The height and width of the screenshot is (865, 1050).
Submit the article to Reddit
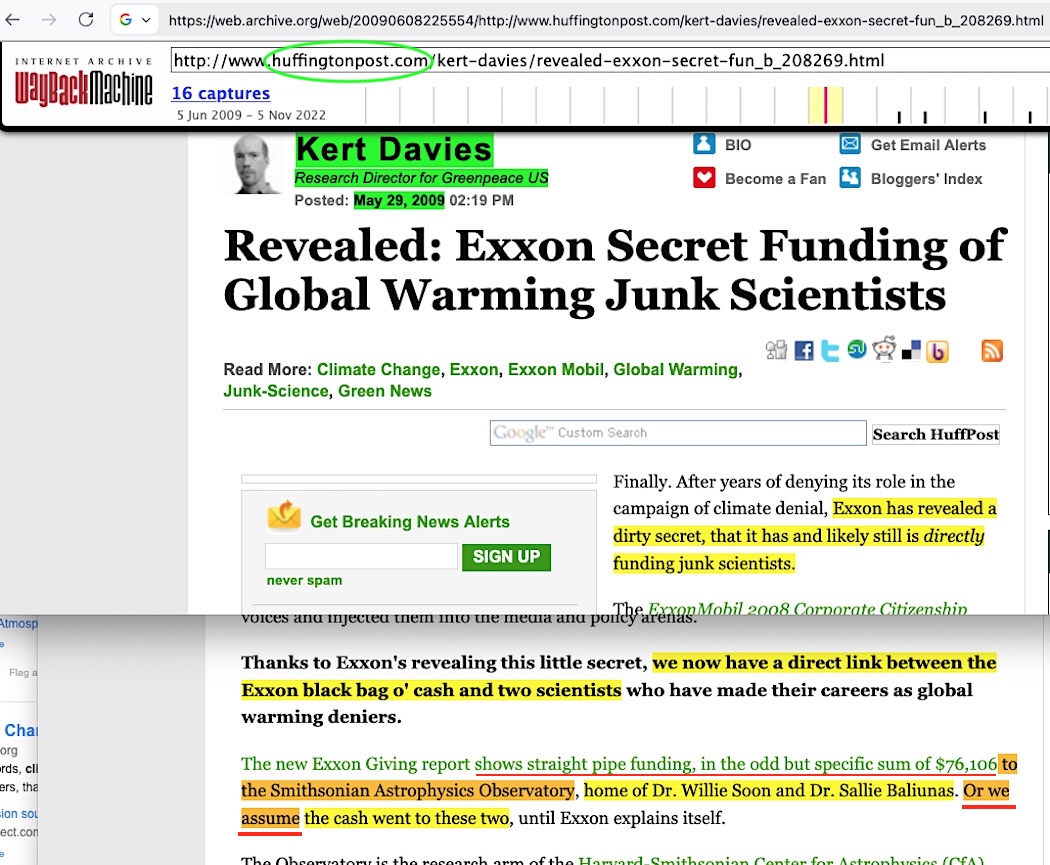(x=884, y=351)
